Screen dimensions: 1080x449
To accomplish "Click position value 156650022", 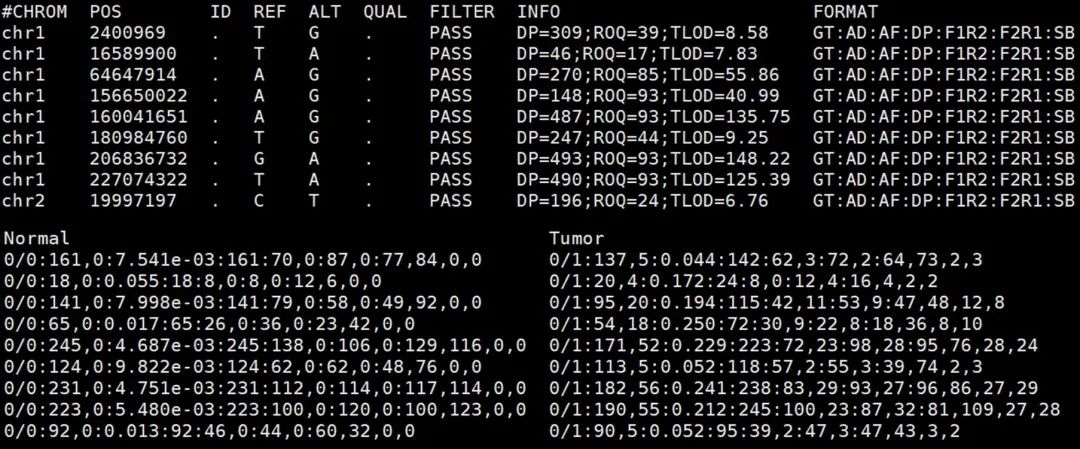I will point(138,95).
